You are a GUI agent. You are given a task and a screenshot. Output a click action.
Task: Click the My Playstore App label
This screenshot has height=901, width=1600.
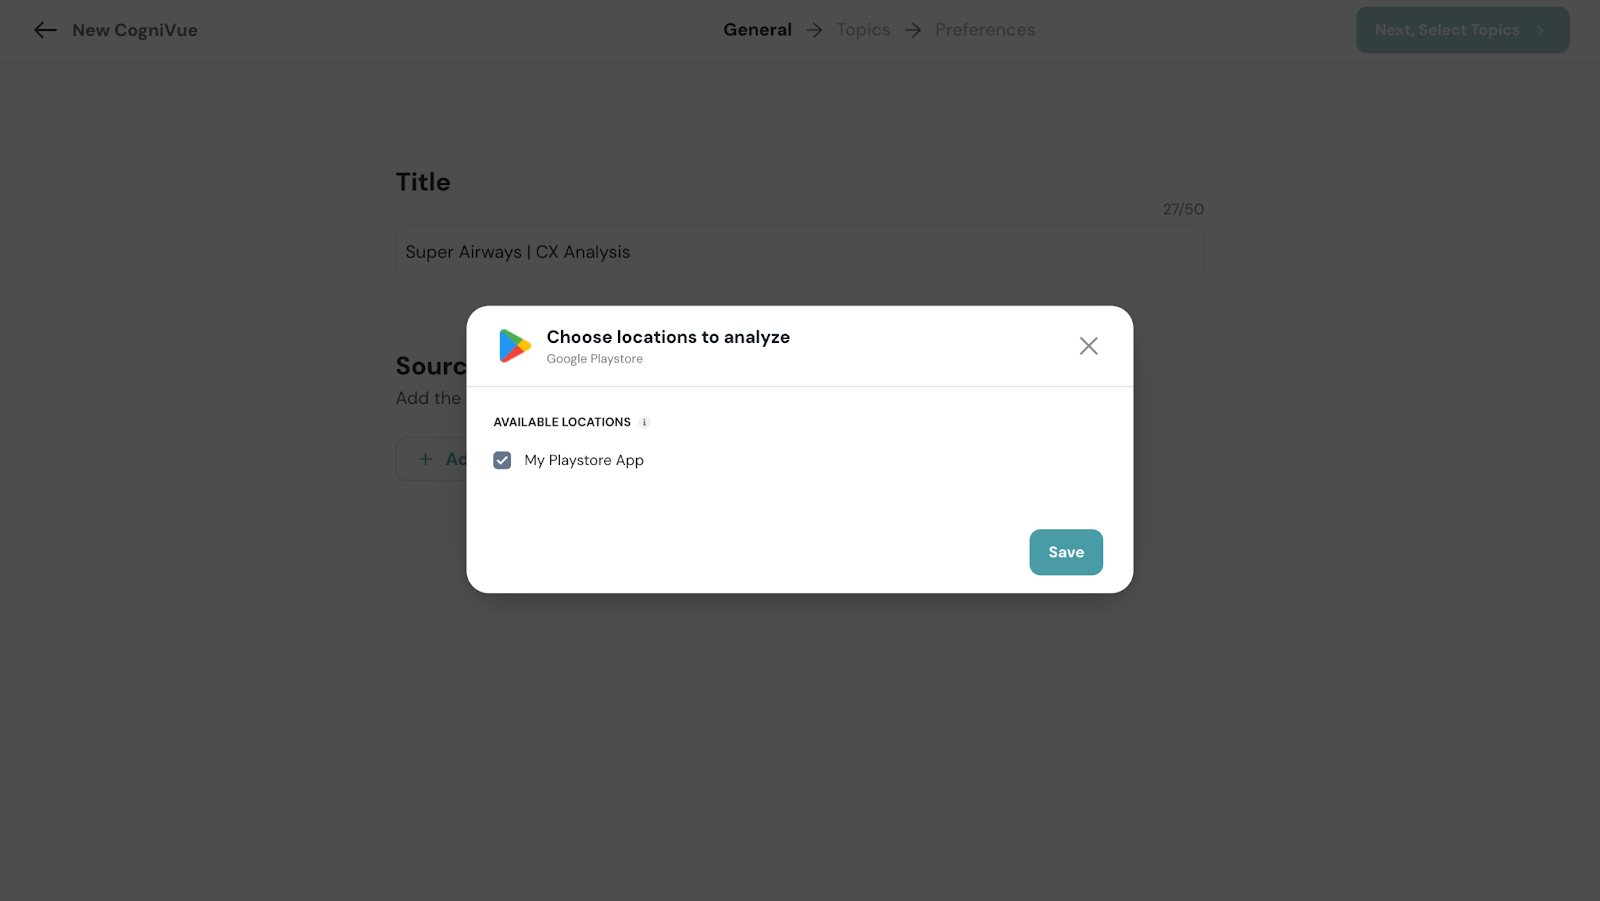tap(584, 460)
